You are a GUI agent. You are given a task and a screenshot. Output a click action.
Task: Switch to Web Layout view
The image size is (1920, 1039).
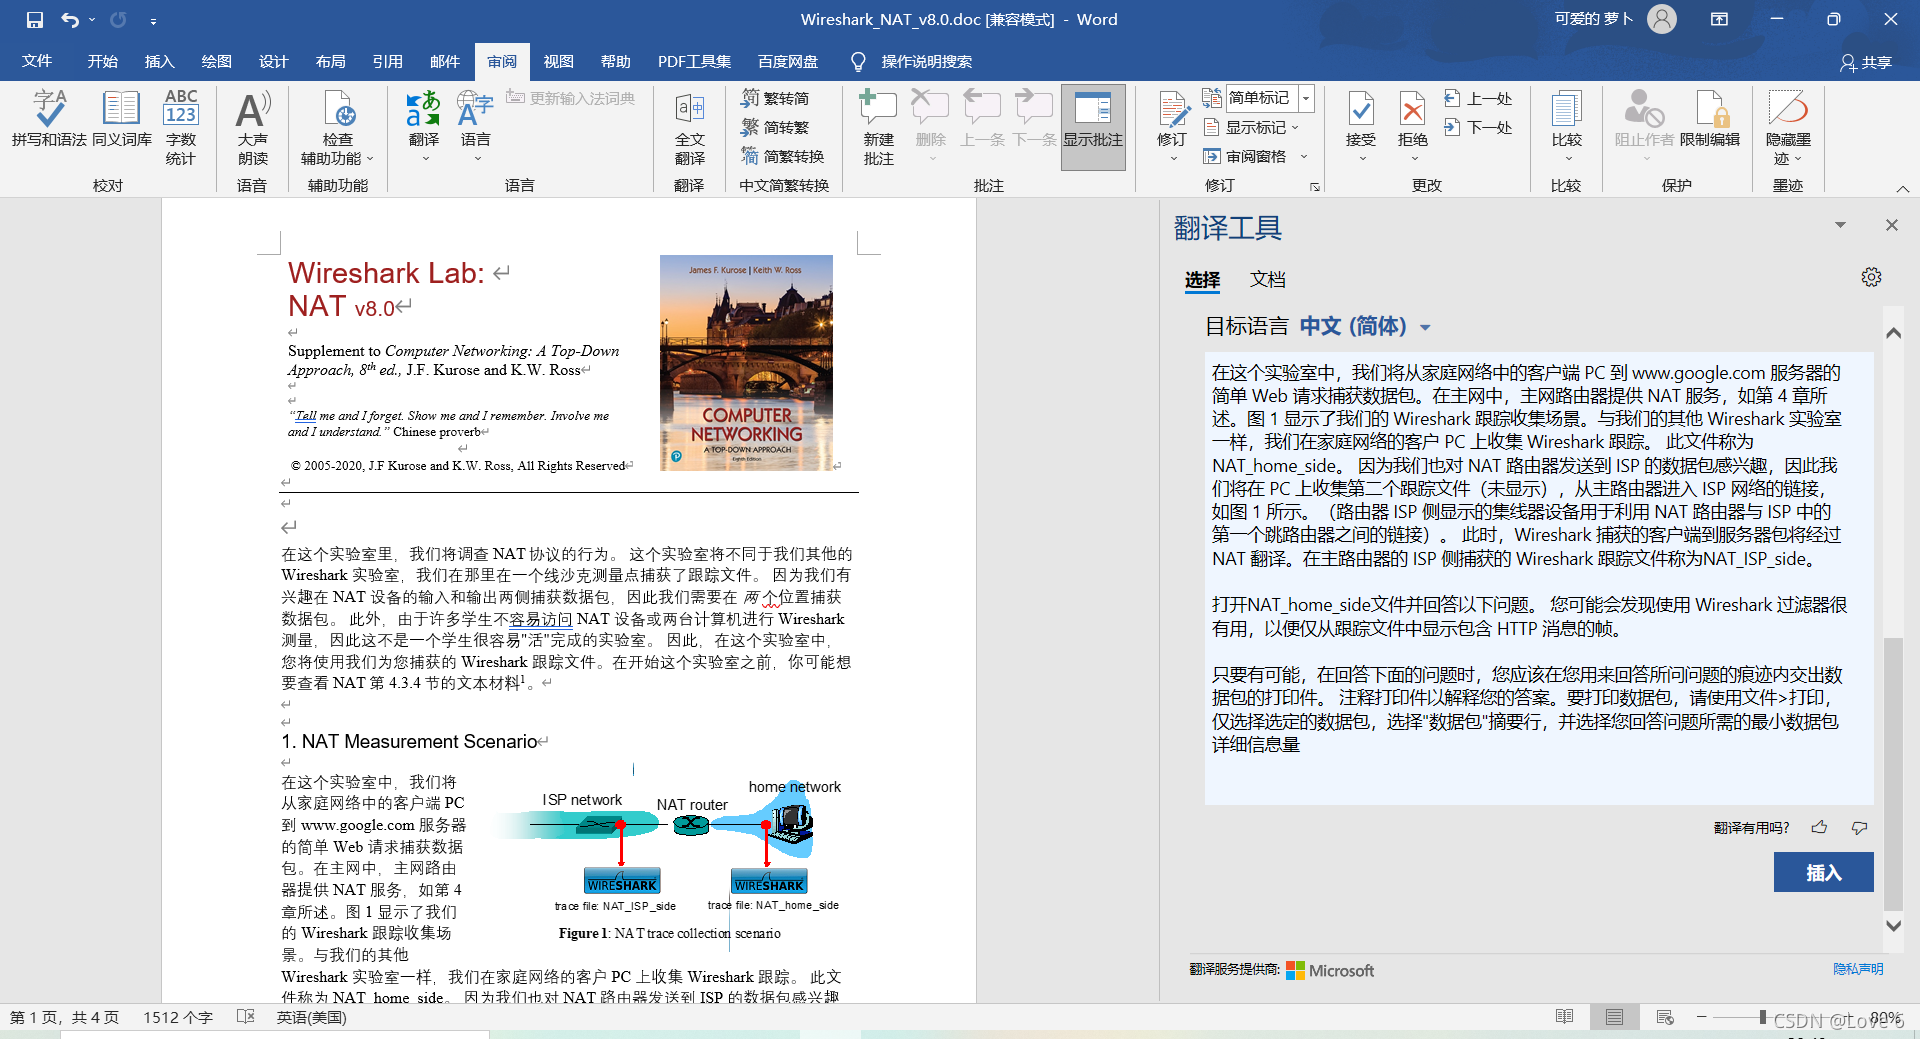point(1665,1017)
